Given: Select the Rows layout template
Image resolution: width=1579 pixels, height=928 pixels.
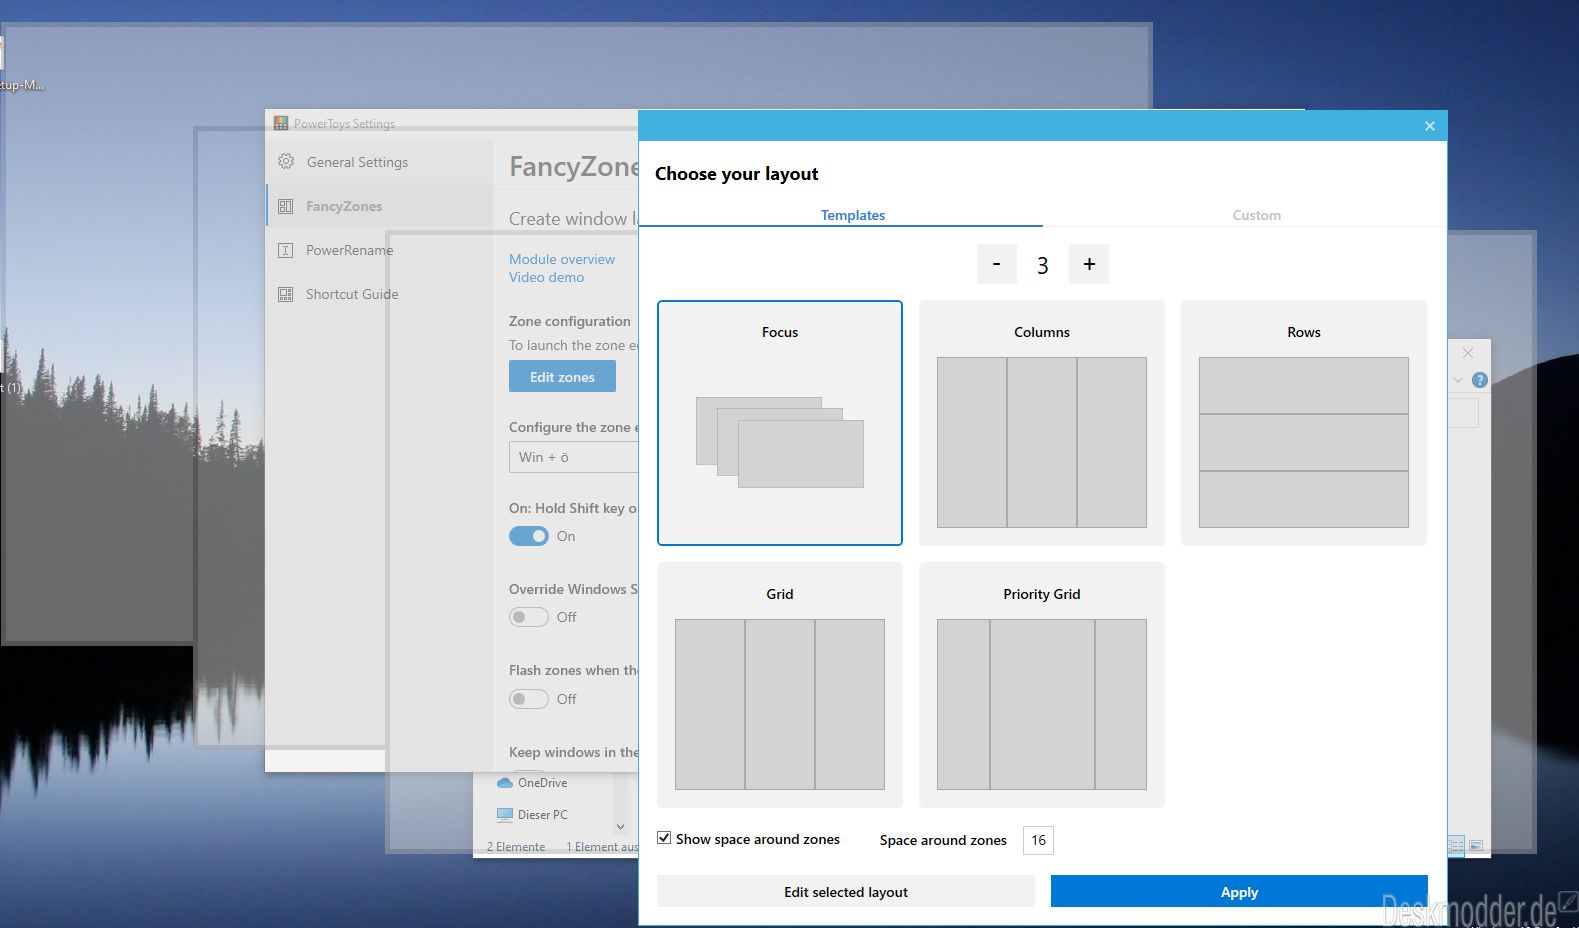Looking at the screenshot, I should pos(1304,423).
